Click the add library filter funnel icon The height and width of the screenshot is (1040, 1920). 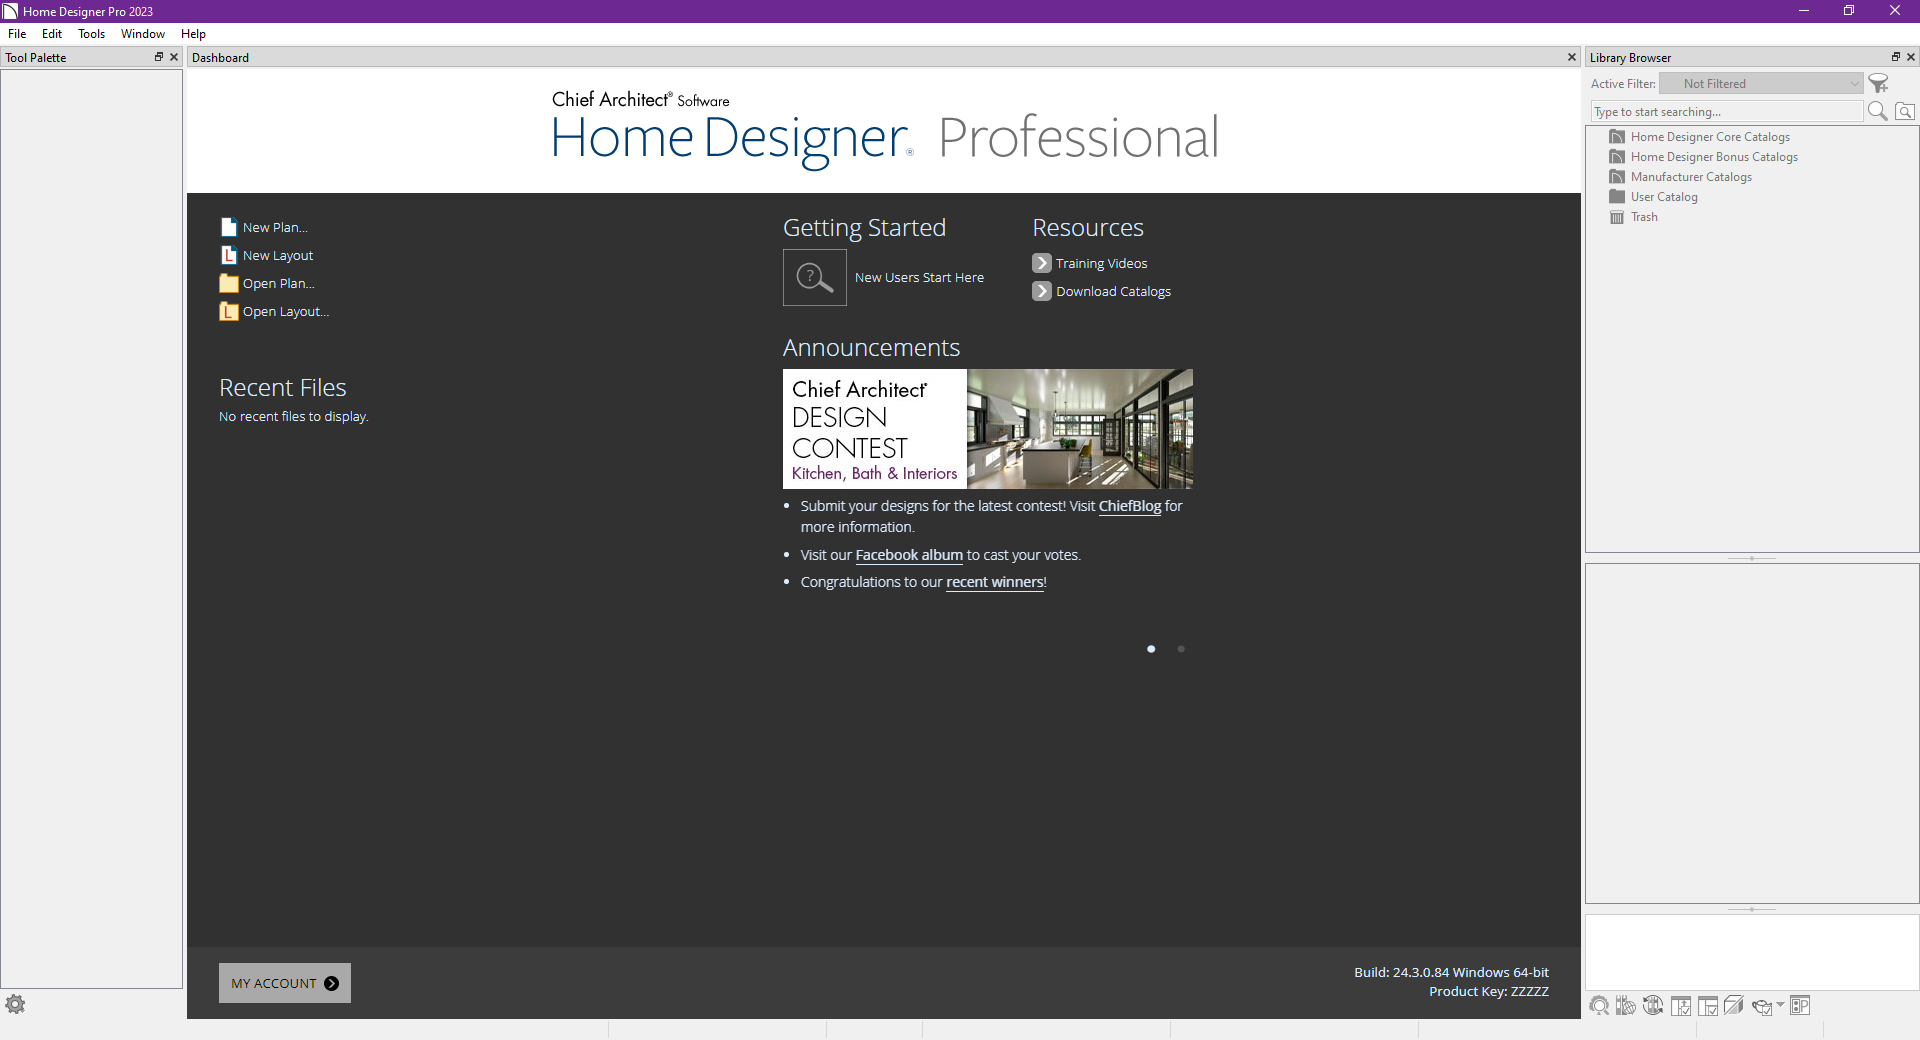1879,84
